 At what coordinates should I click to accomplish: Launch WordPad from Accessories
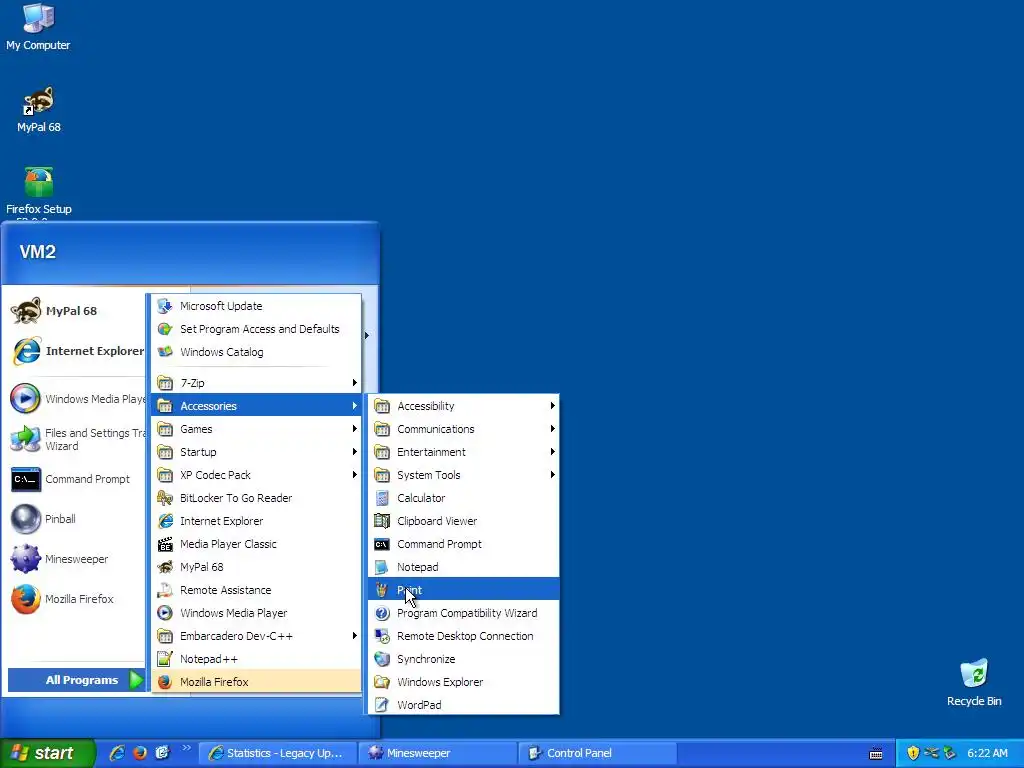[464, 705]
